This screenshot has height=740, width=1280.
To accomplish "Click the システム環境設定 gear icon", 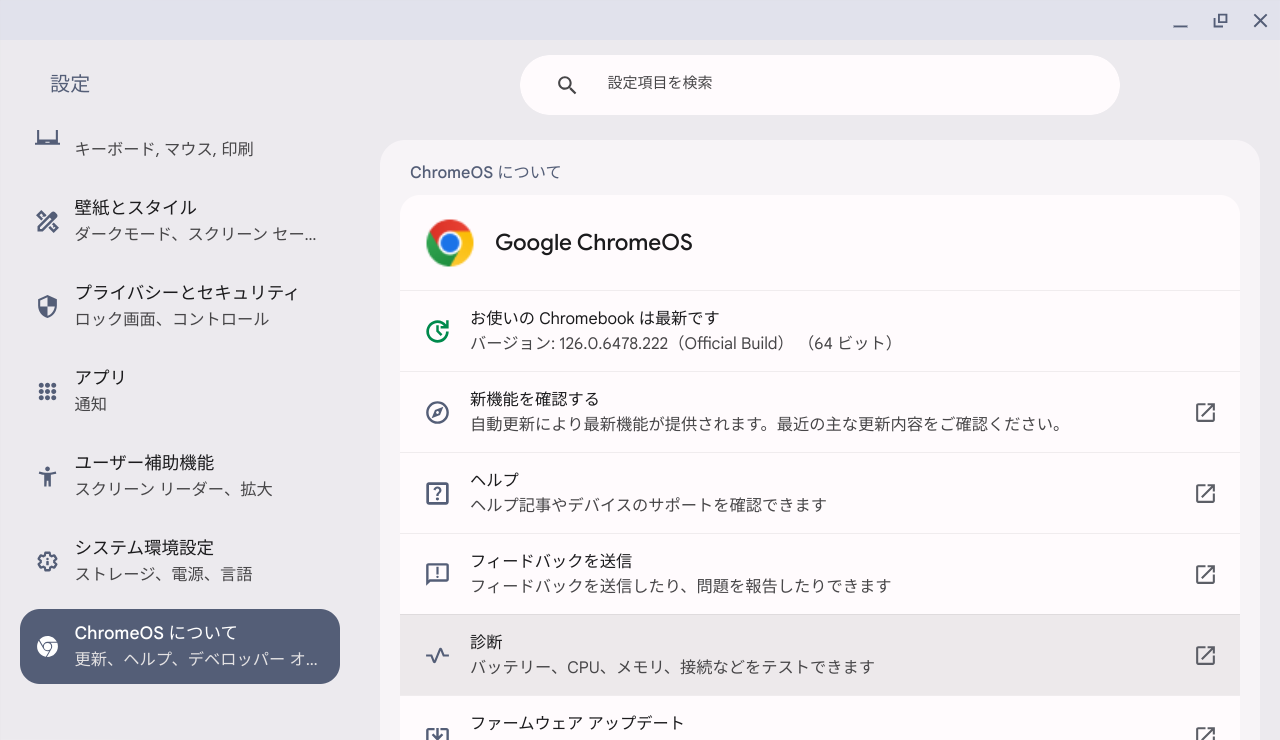I will 47,561.
